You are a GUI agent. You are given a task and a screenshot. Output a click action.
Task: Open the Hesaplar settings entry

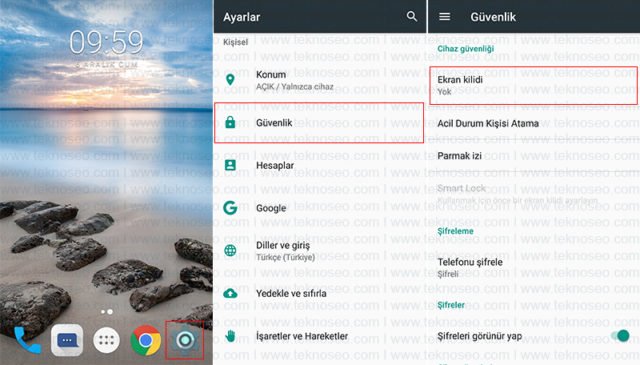click(320, 165)
